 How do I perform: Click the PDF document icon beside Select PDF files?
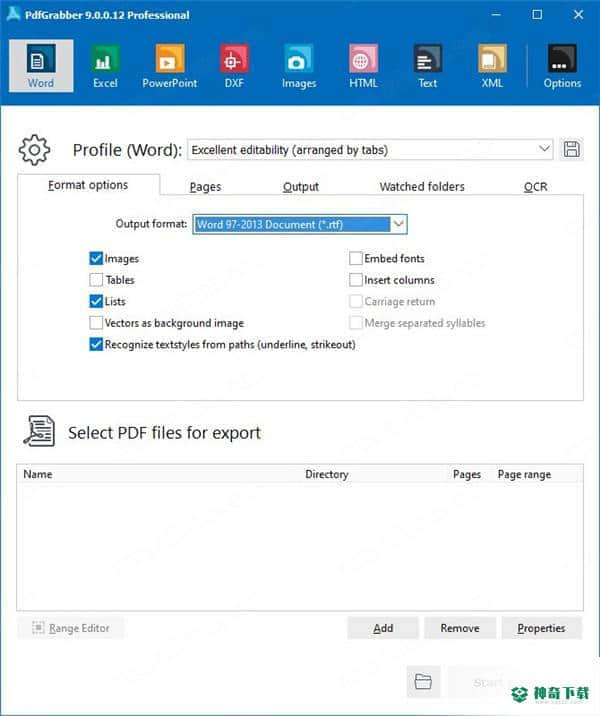pos(39,431)
